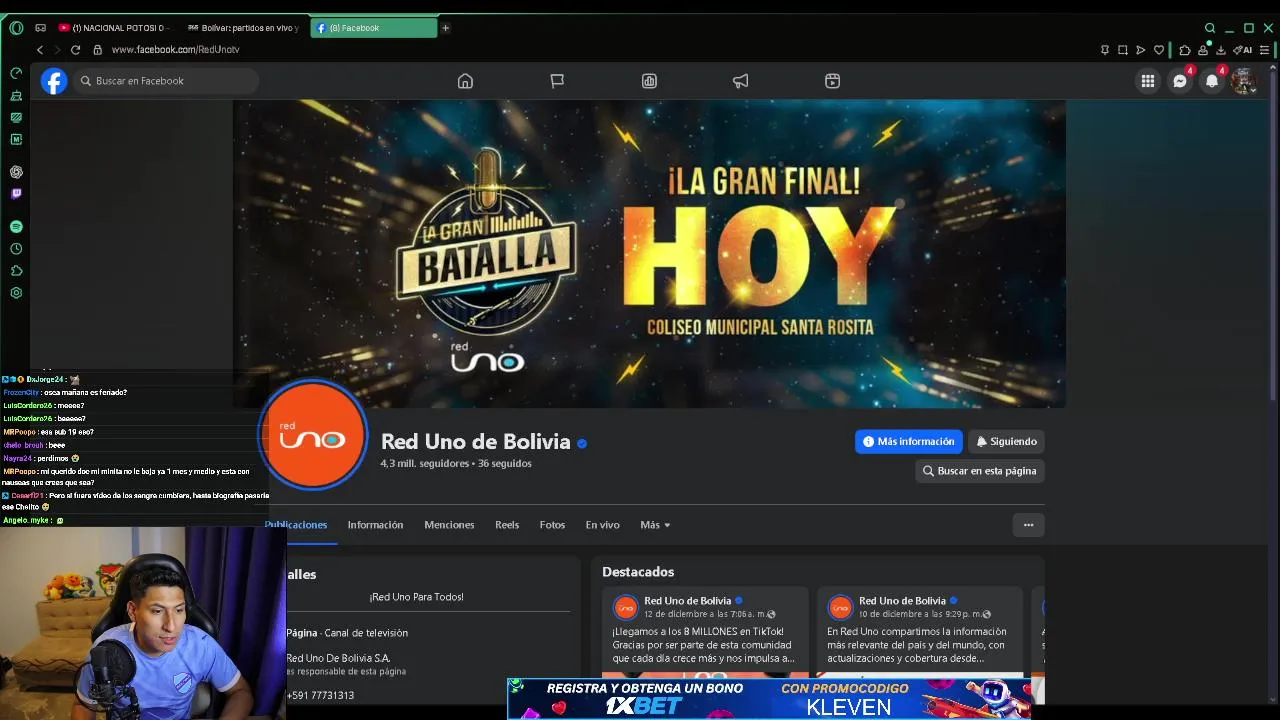Open the three-dots page options
The image size is (1280, 720).
pos(1028,525)
